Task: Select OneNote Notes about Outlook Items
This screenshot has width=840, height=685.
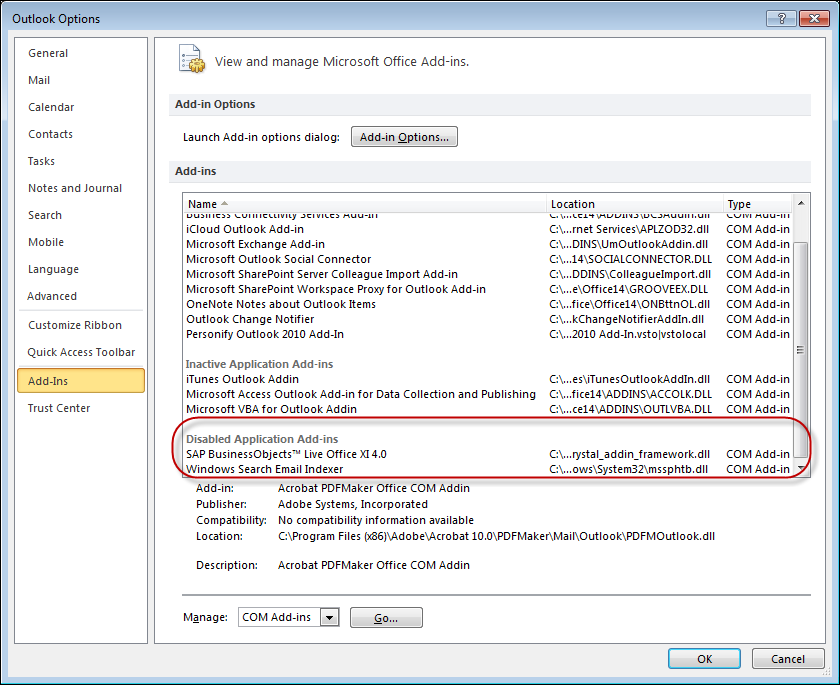Action: [488, 304]
